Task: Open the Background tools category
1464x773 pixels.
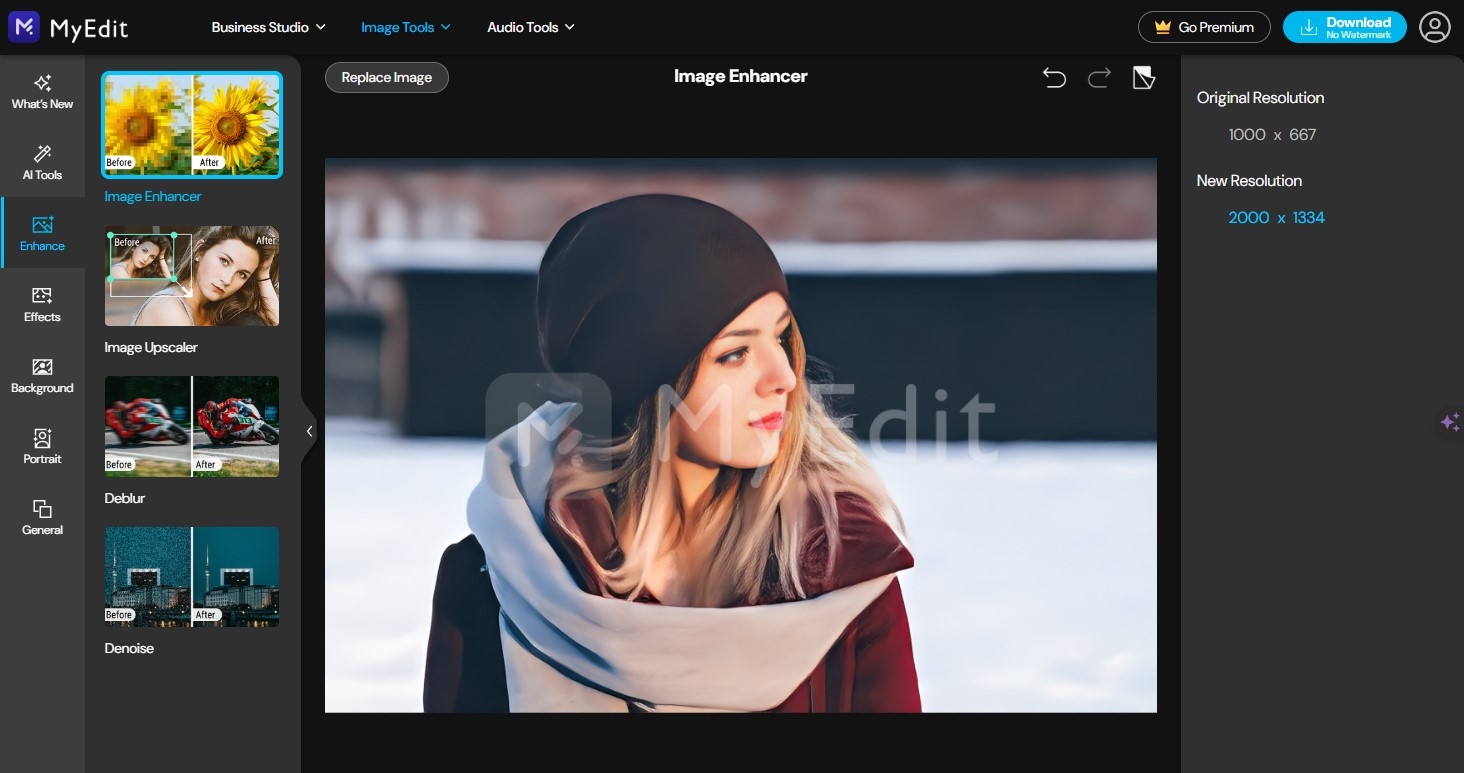Action: coord(42,375)
